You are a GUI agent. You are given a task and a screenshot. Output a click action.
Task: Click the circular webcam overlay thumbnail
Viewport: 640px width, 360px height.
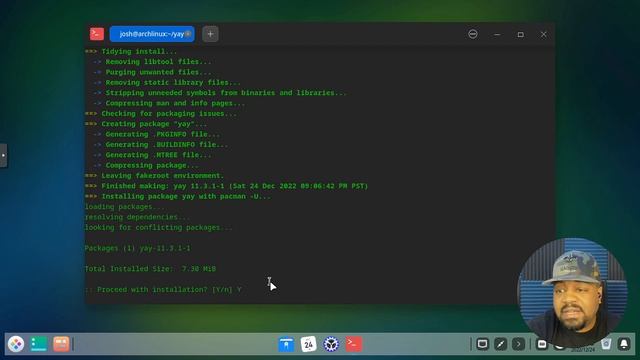pyautogui.click(x=572, y=292)
